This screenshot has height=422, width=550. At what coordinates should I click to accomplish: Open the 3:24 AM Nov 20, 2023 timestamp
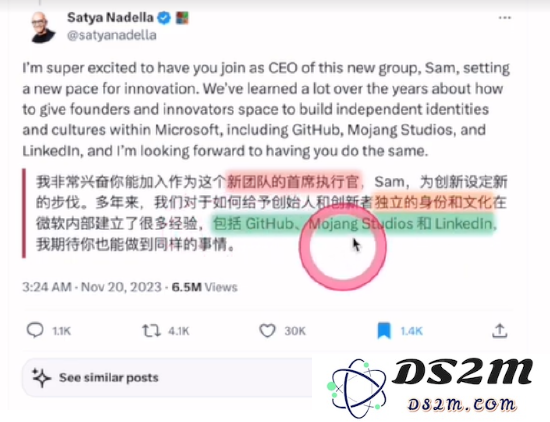tap(92, 287)
